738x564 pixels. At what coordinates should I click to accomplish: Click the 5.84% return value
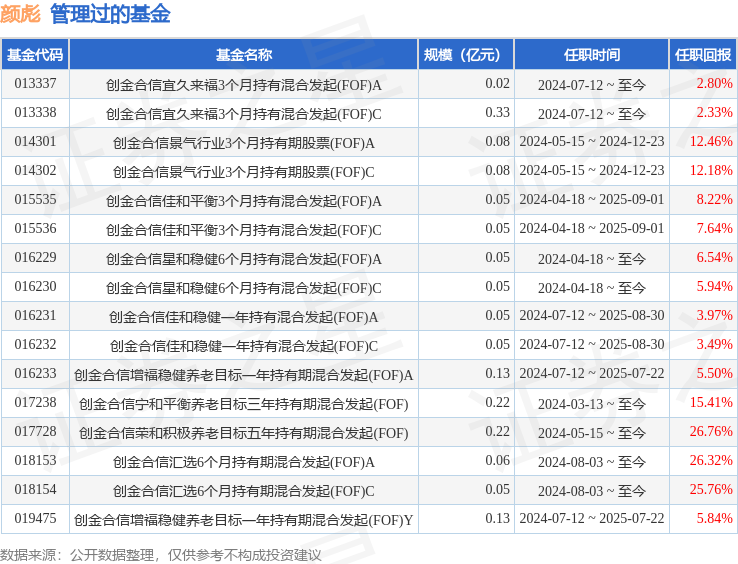714,518
